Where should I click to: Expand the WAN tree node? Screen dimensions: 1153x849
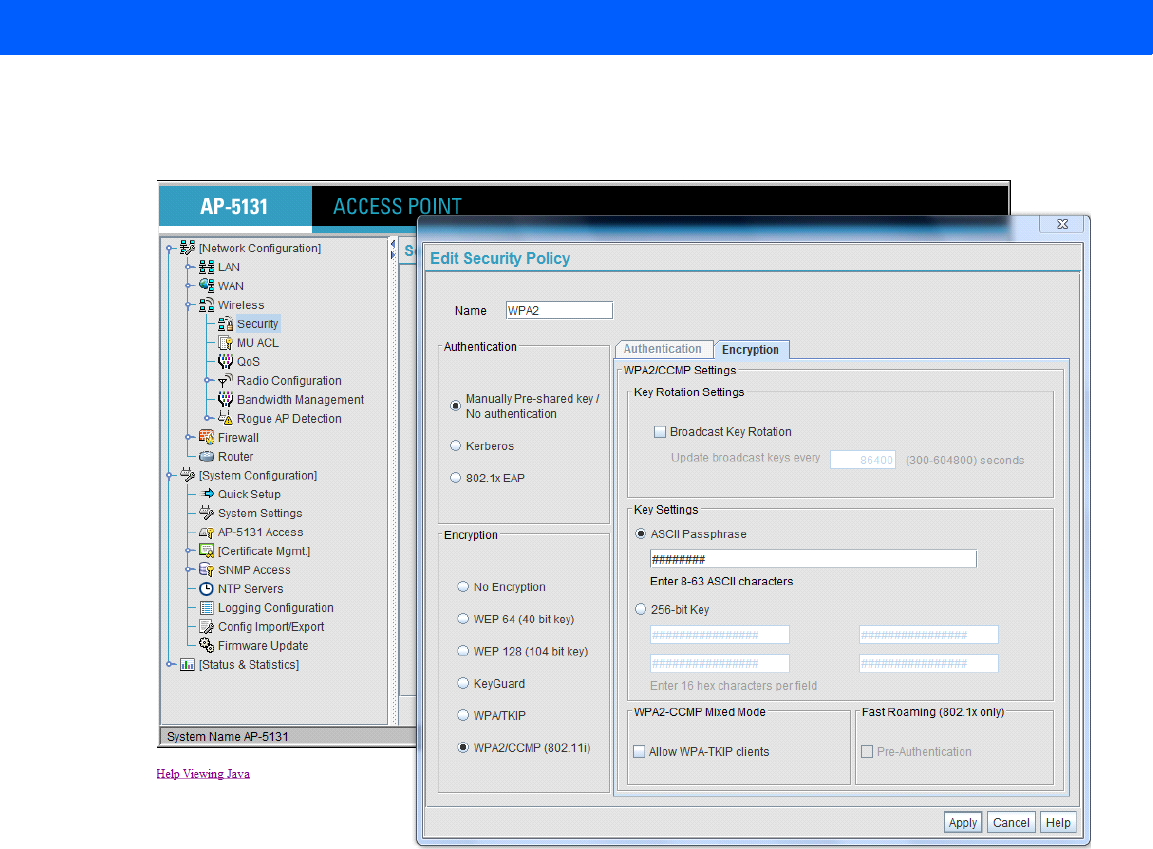188,286
